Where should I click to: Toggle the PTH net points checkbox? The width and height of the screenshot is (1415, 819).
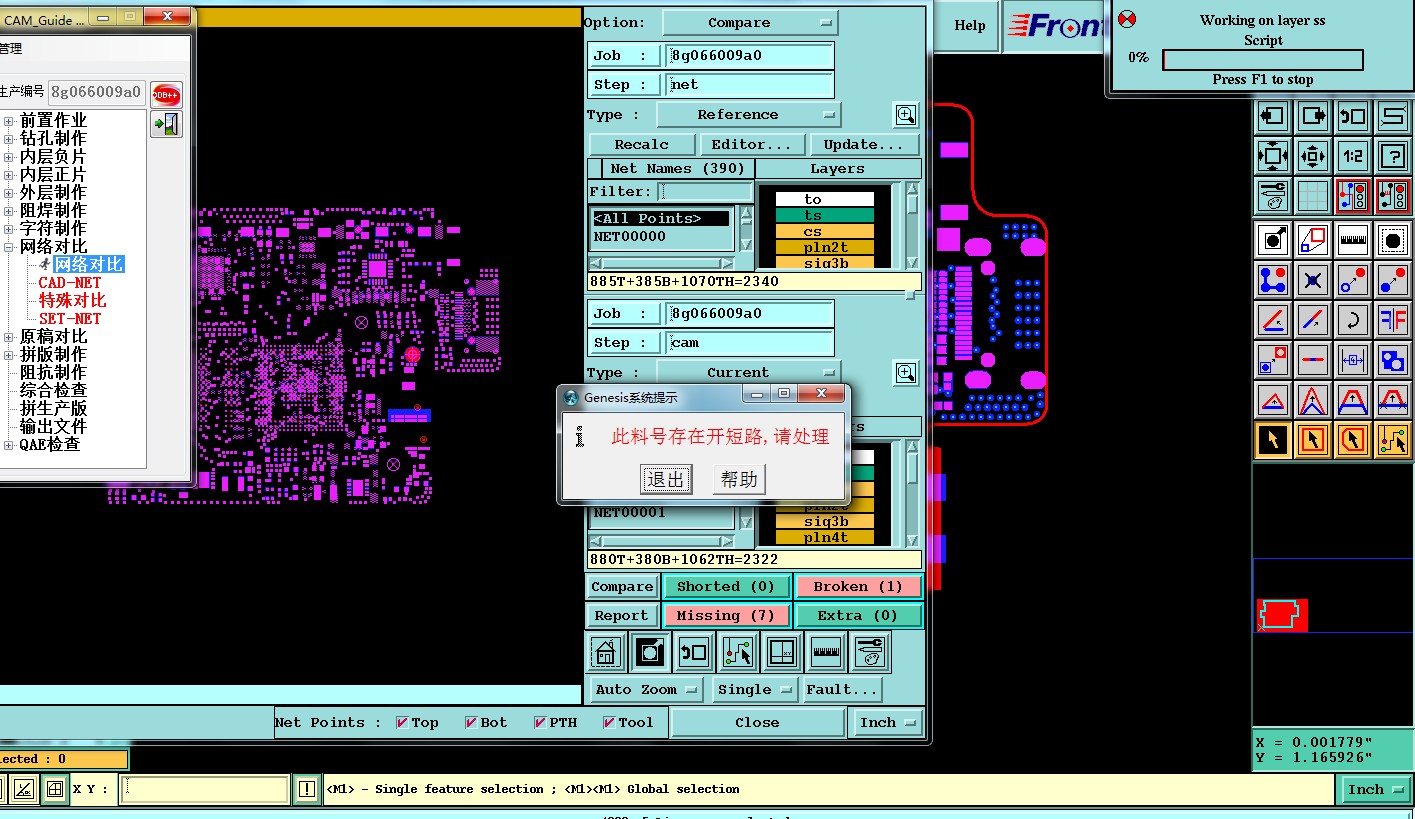540,722
